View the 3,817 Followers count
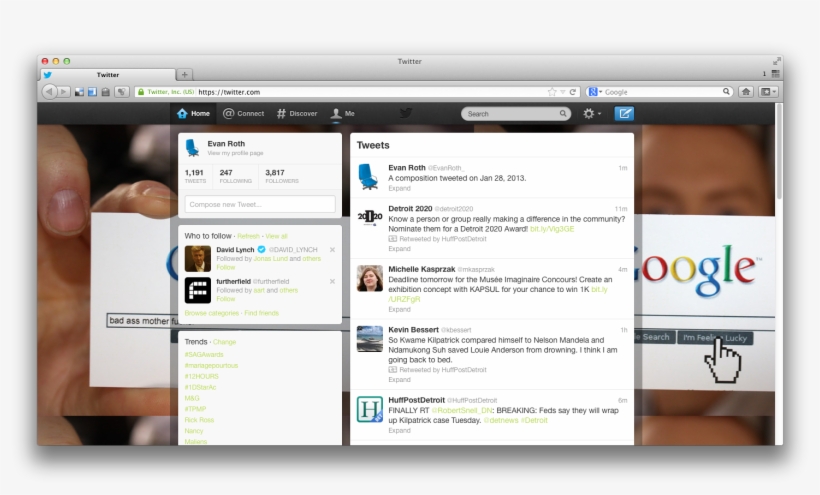 tap(281, 176)
